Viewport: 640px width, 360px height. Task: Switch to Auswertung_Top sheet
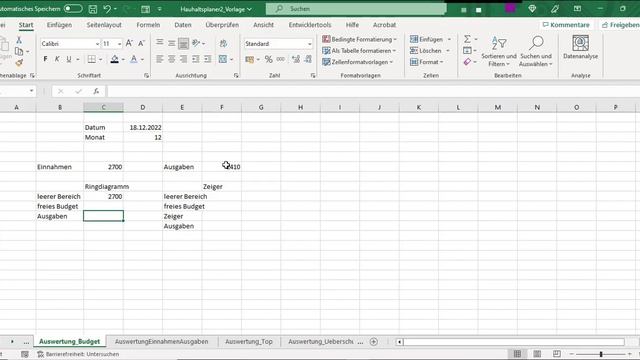[x=249, y=342]
